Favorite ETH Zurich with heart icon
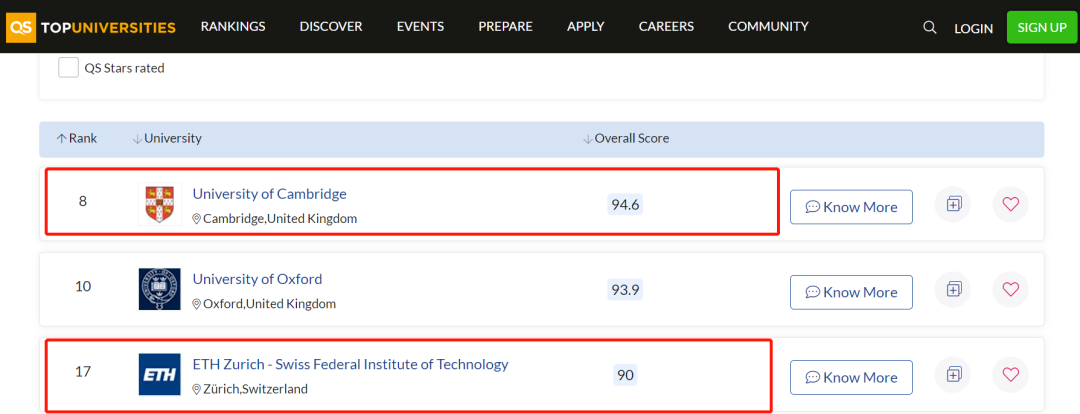 (1010, 375)
